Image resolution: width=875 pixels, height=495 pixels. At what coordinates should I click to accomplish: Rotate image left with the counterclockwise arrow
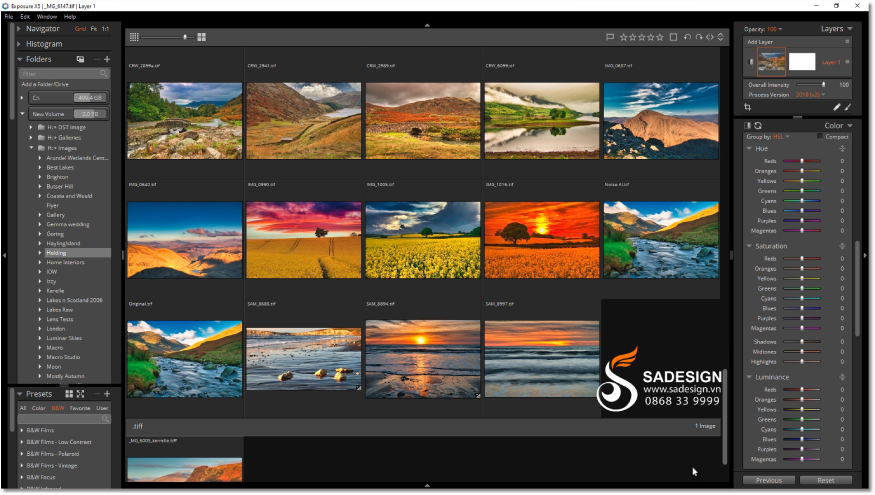tap(688, 37)
